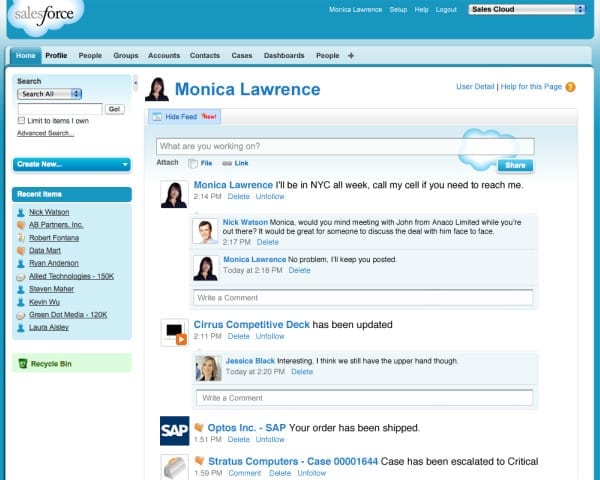The height and width of the screenshot is (480, 600).
Task: Click the Share button
Action: click(x=515, y=165)
